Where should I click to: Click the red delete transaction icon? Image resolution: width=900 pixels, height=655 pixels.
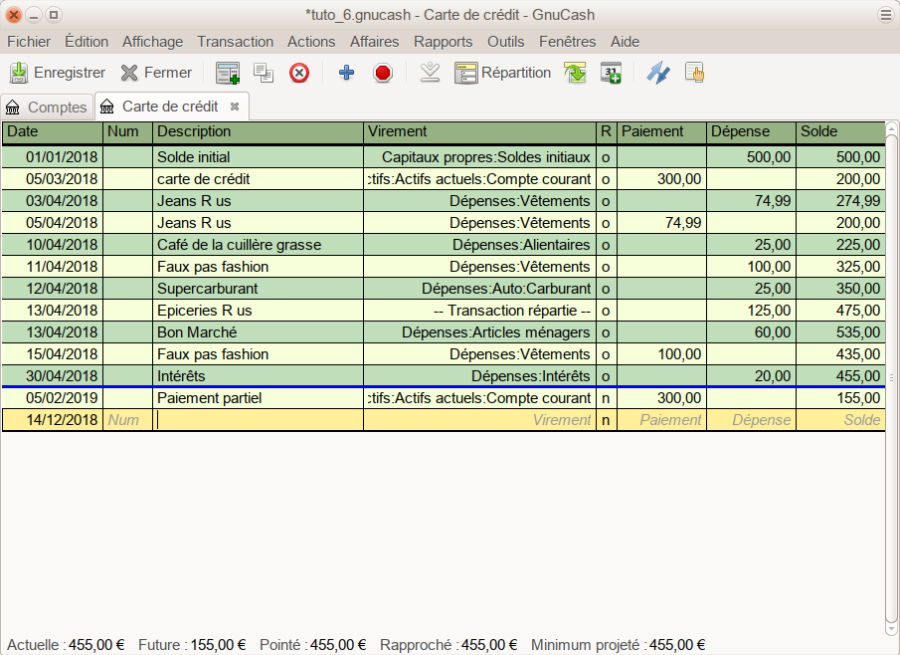tap(299, 73)
